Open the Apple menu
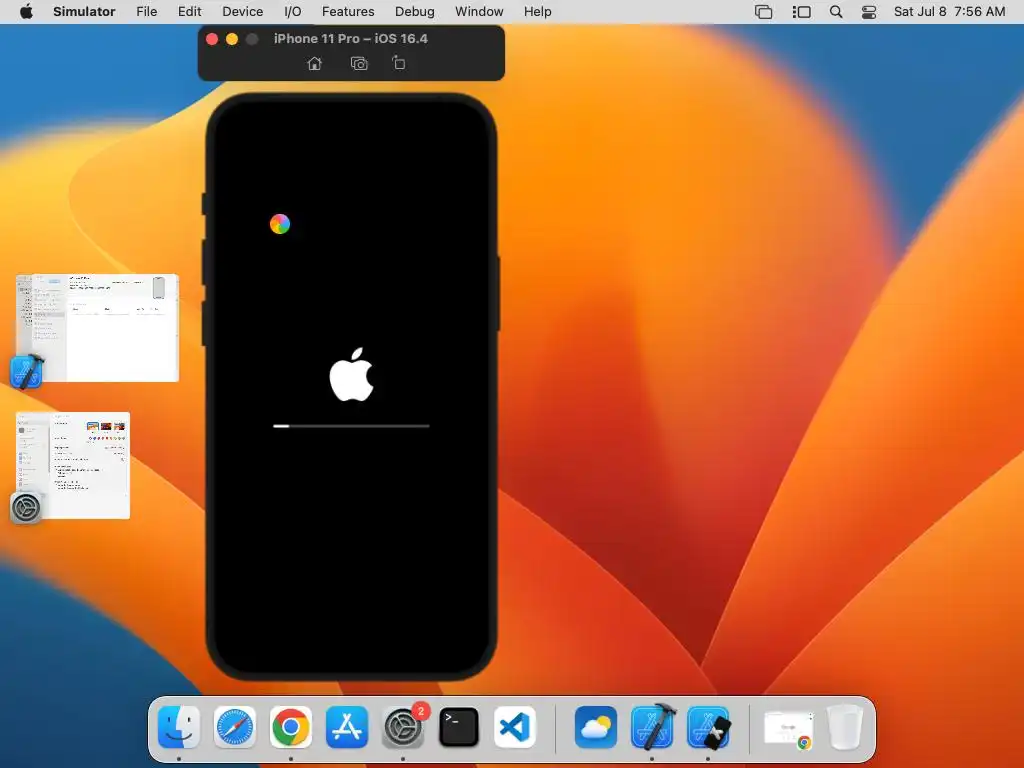1024x768 pixels. [26, 12]
